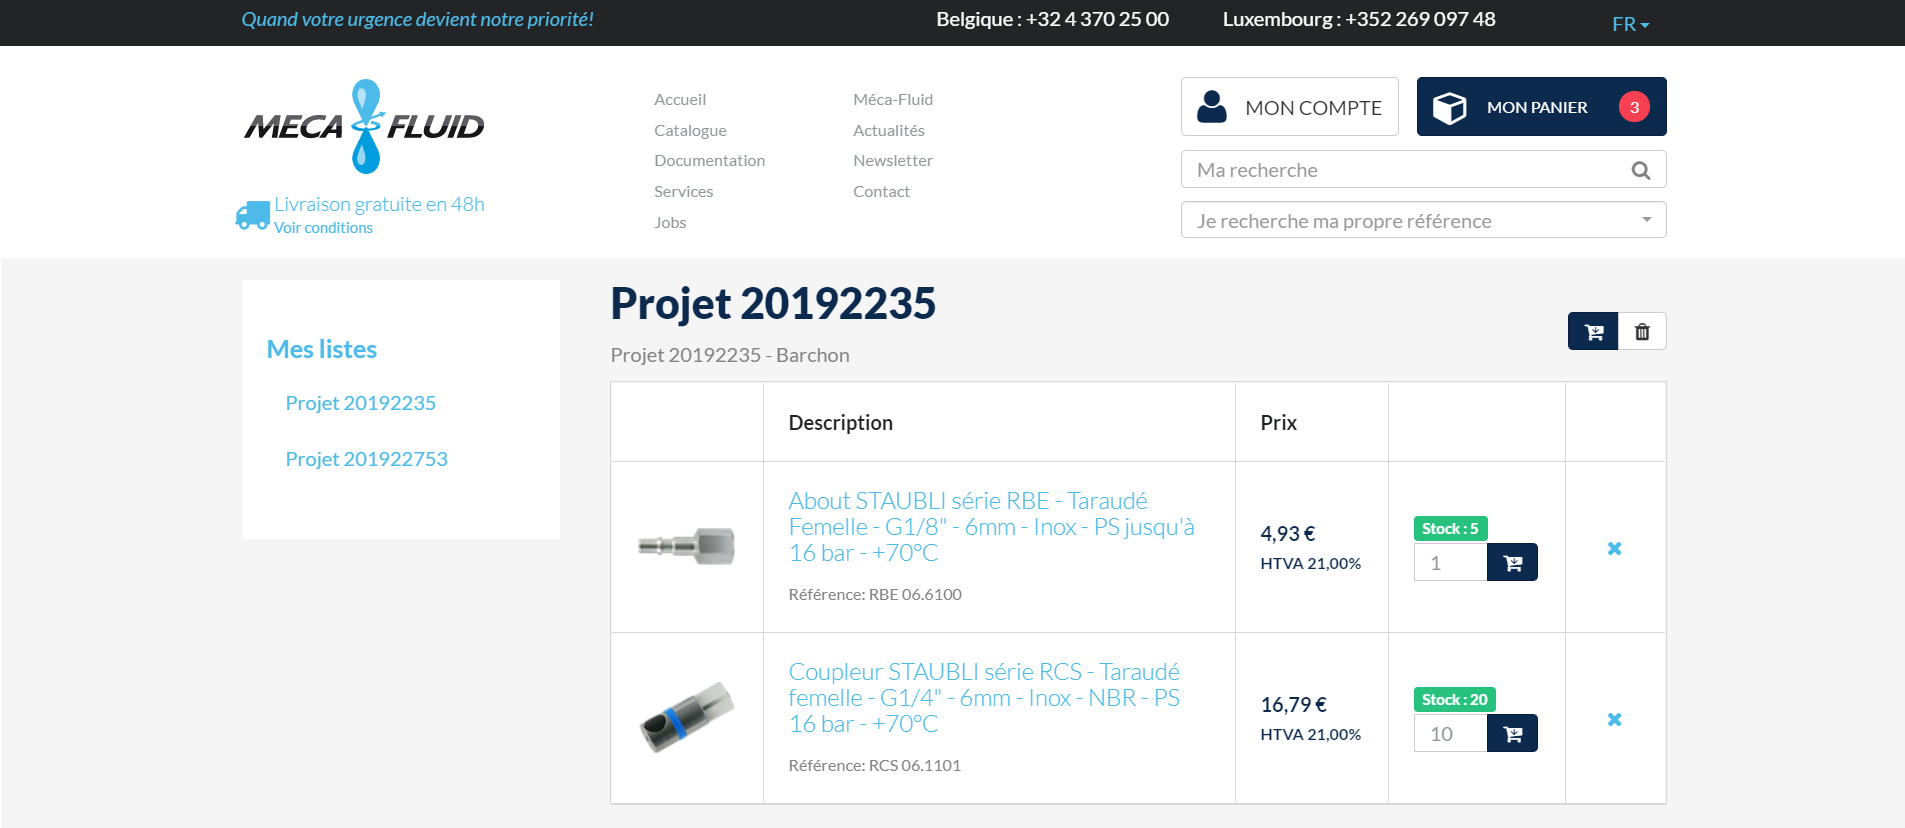Open Méca-Fluid menu item
The height and width of the screenshot is (828, 1905).
click(893, 99)
